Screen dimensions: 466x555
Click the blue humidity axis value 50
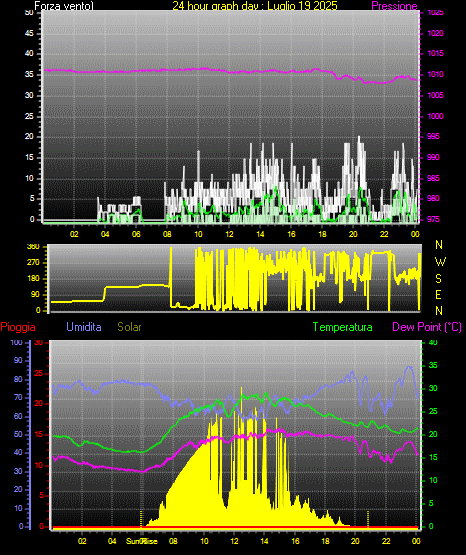[x=18, y=434]
